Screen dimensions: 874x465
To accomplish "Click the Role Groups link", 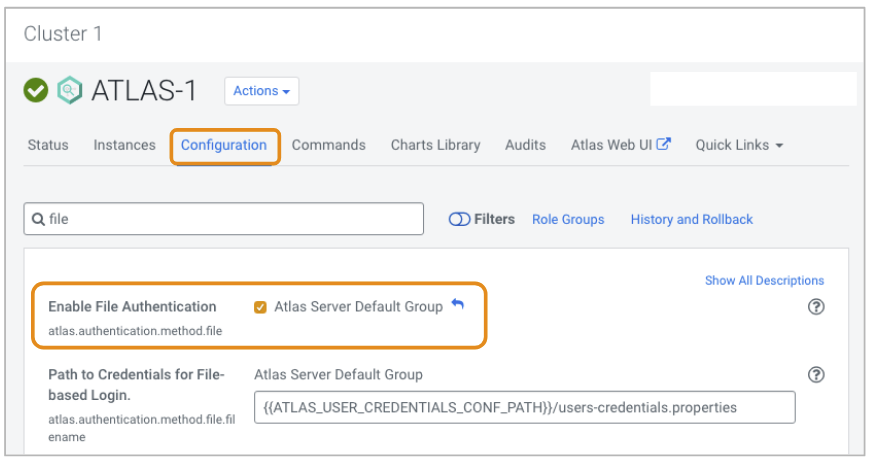I will [568, 219].
